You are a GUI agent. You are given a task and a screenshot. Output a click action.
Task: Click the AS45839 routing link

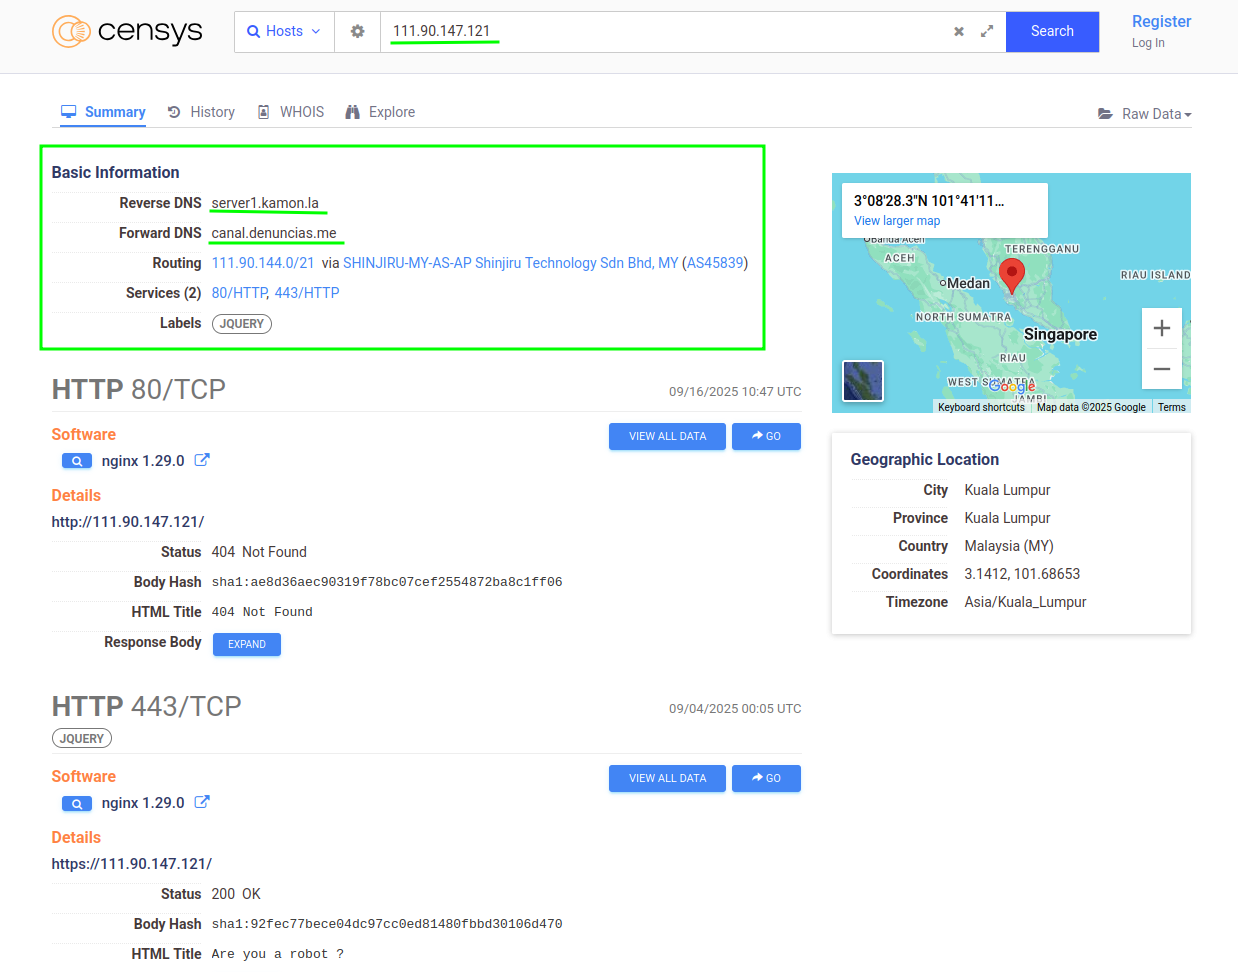tap(715, 263)
